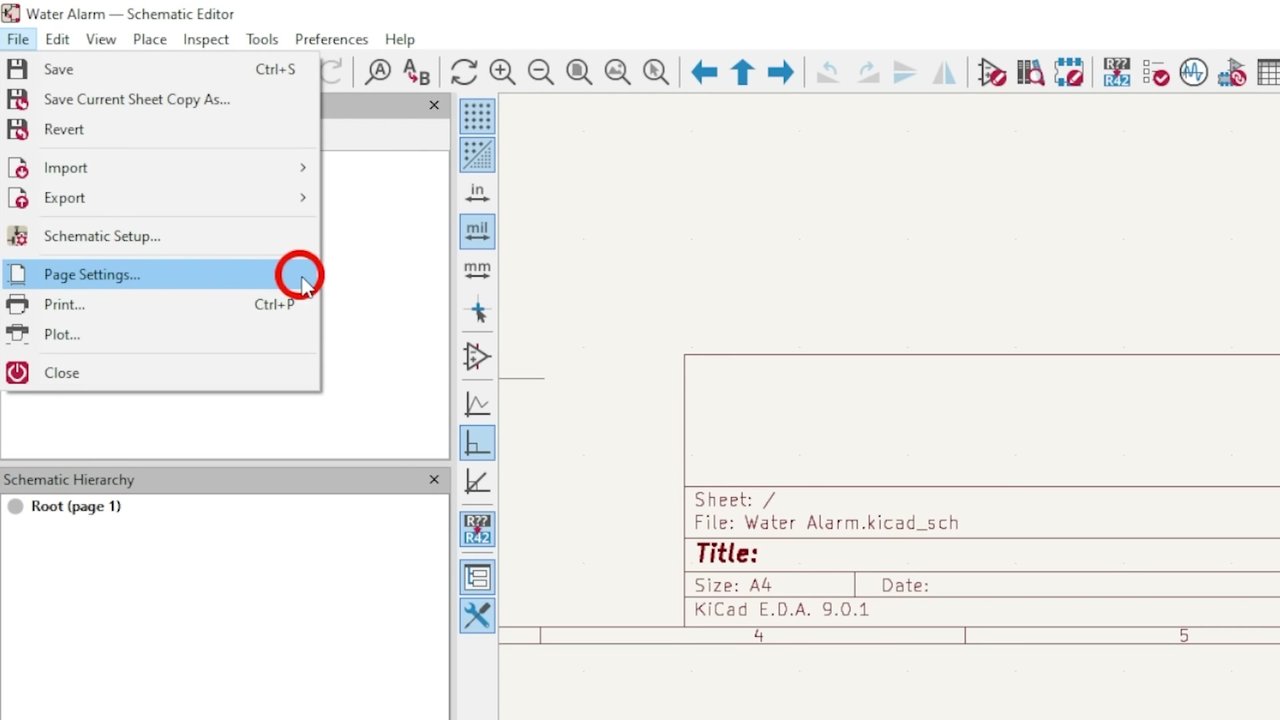Click Save in the File menu
Viewport: 1280px width, 720px height.
160,69
